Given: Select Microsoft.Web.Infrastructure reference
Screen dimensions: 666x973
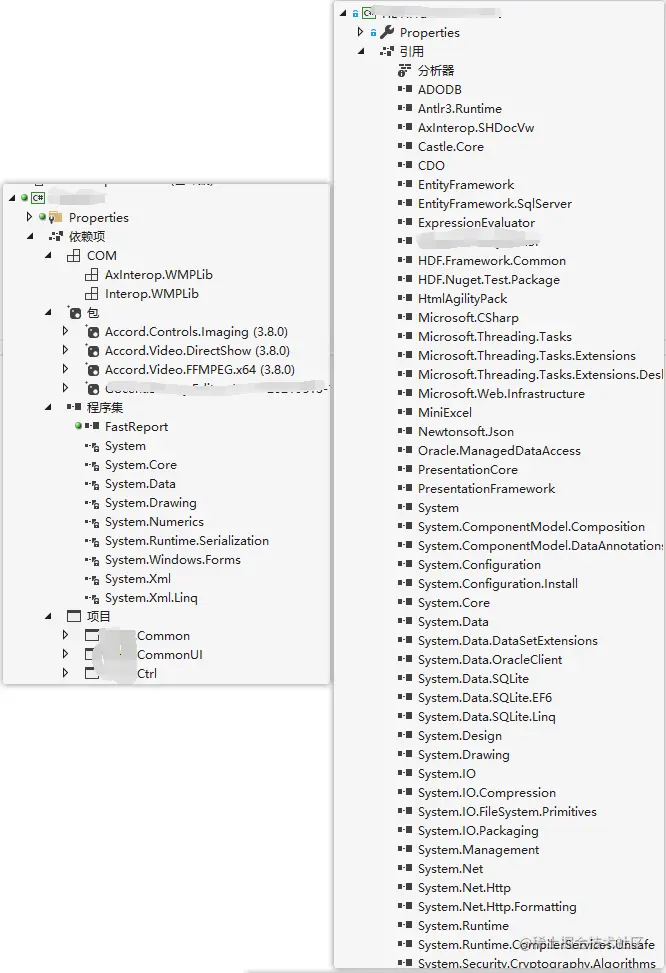Looking at the screenshot, I should (501, 393).
